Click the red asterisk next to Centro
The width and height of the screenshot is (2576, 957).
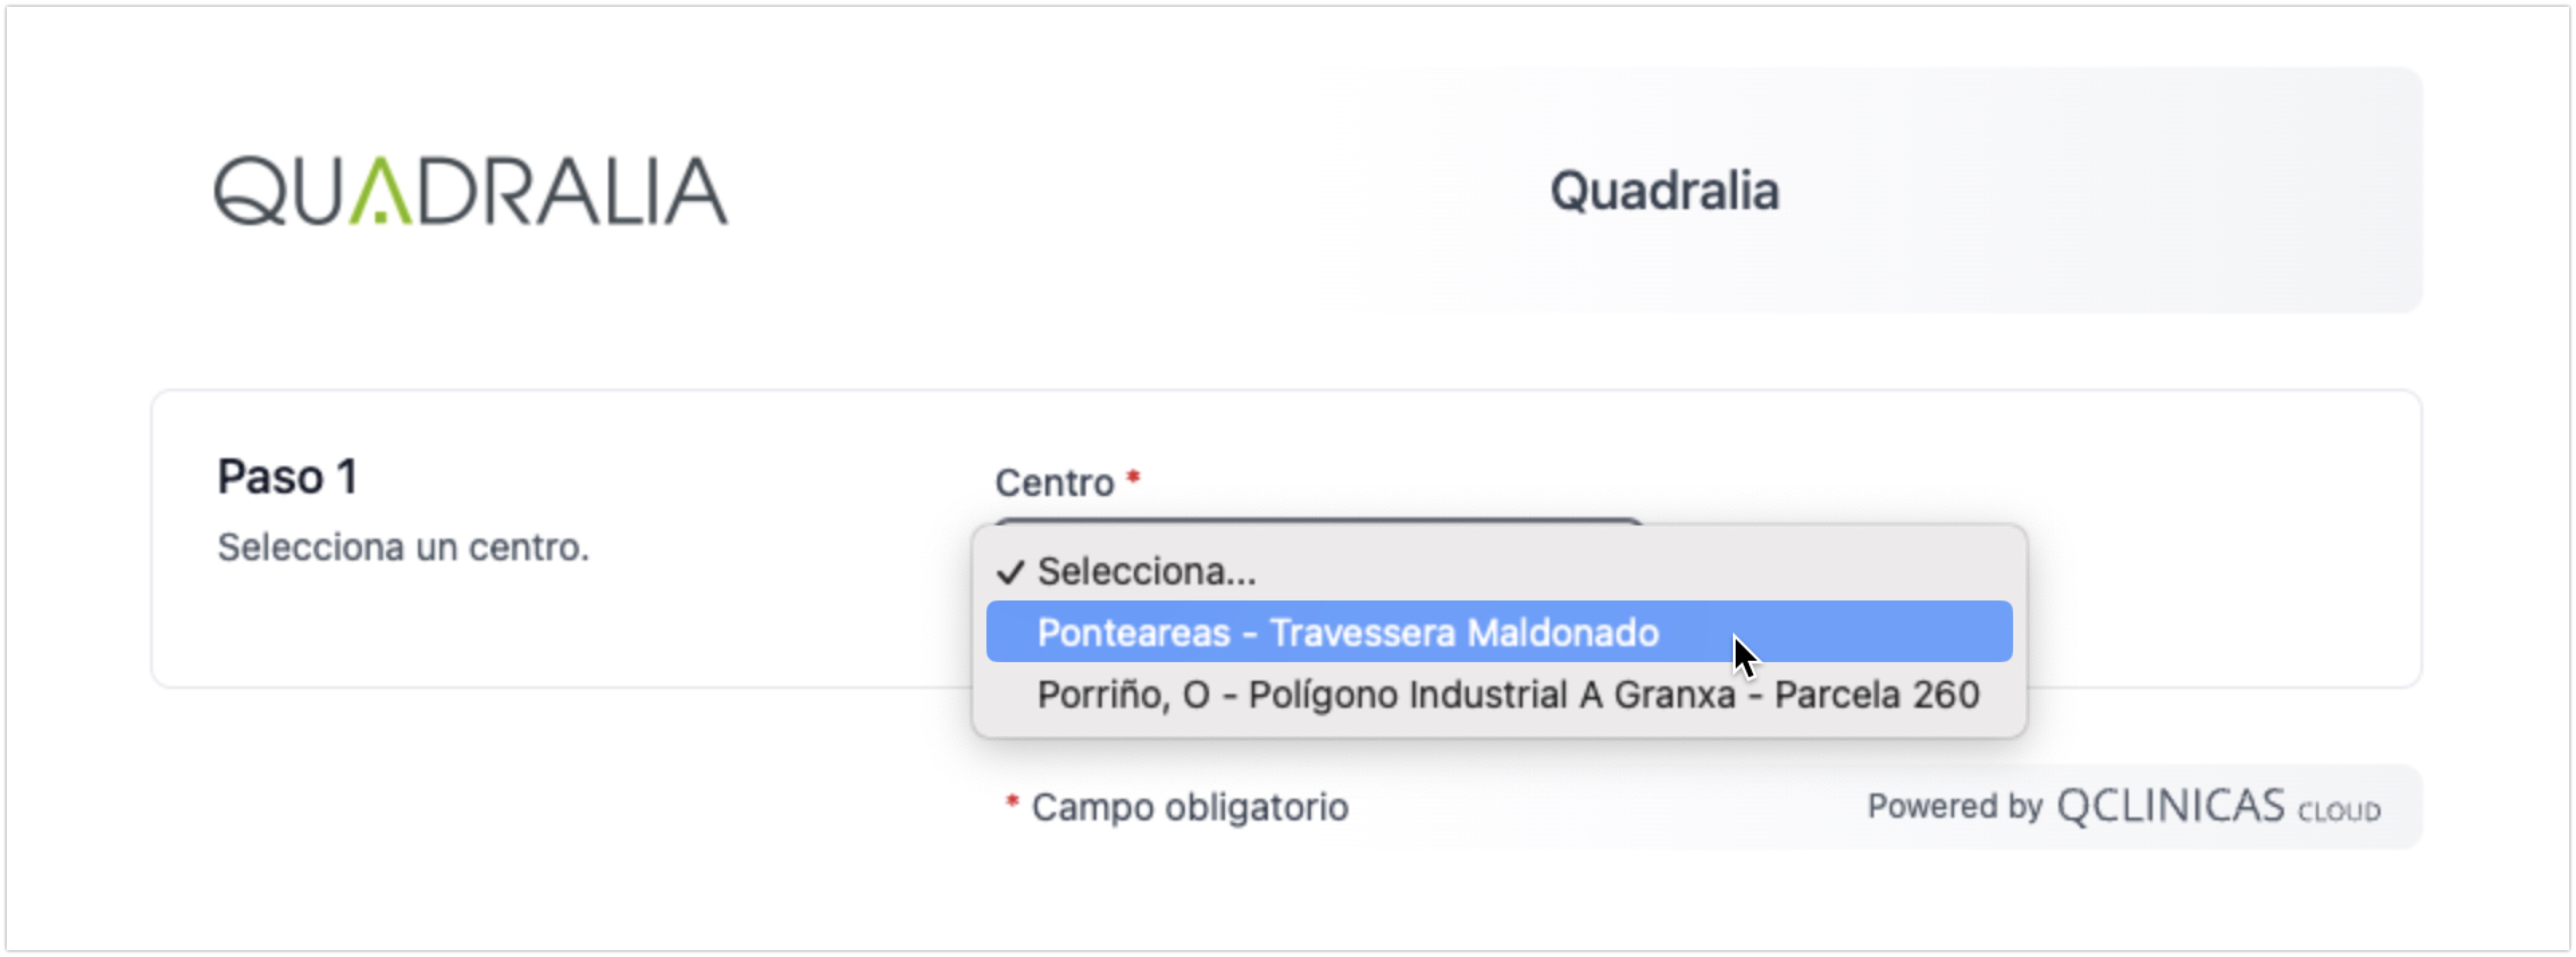[1133, 478]
